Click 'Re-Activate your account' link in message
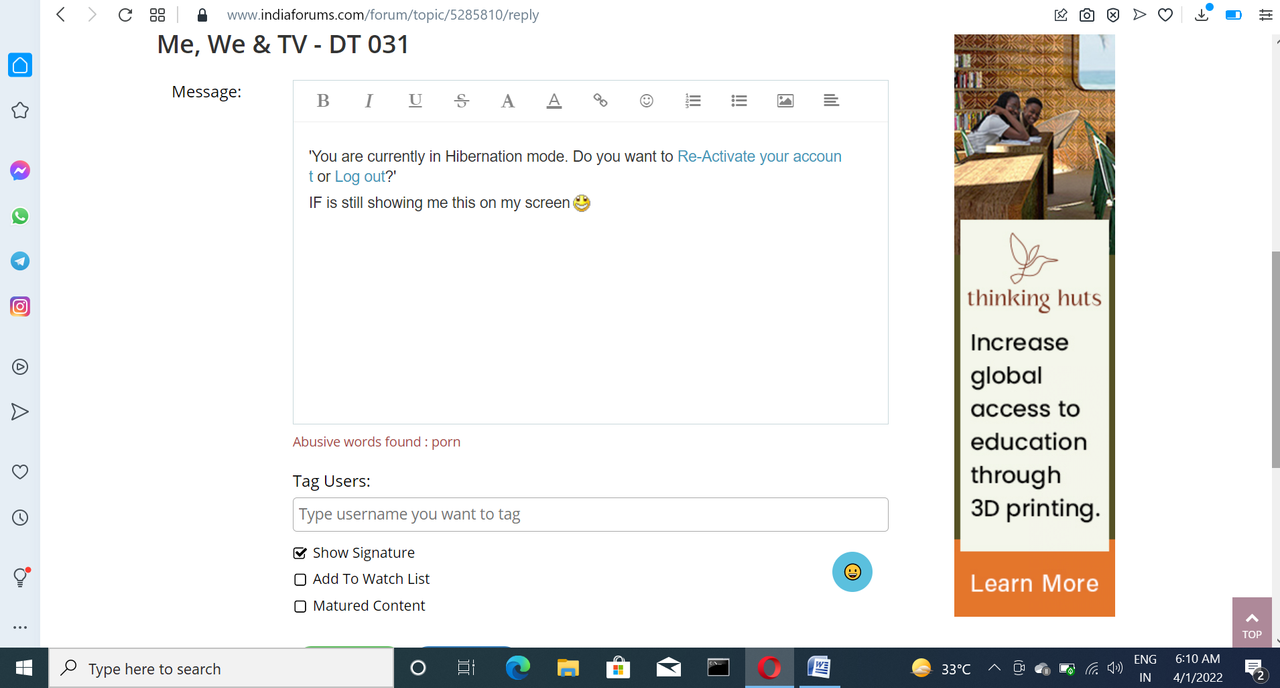This screenshot has width=1280, height=688. coord(760,157)
